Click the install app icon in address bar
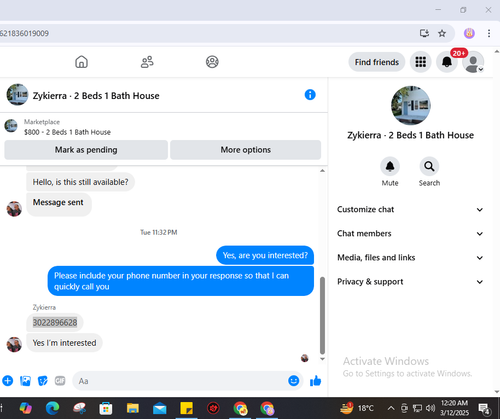Viewport: 500px width, 419px height. click(x=424, y=33)
